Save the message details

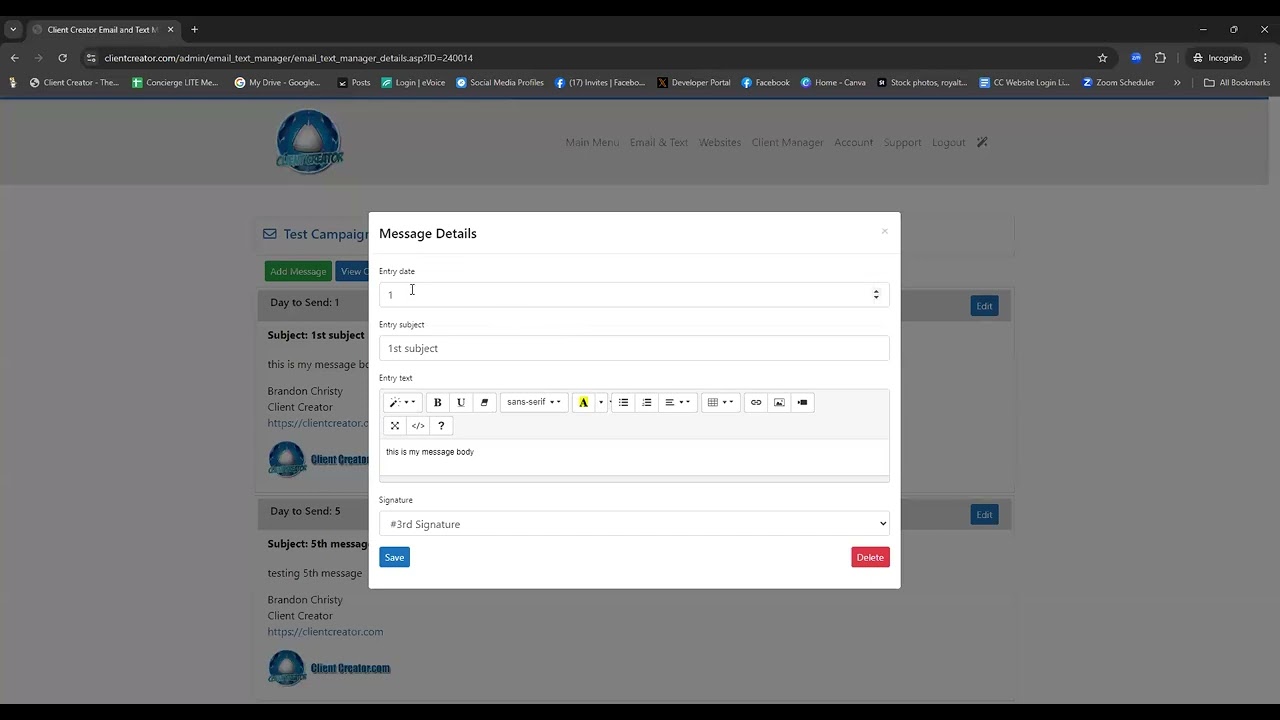click(394, 557)
